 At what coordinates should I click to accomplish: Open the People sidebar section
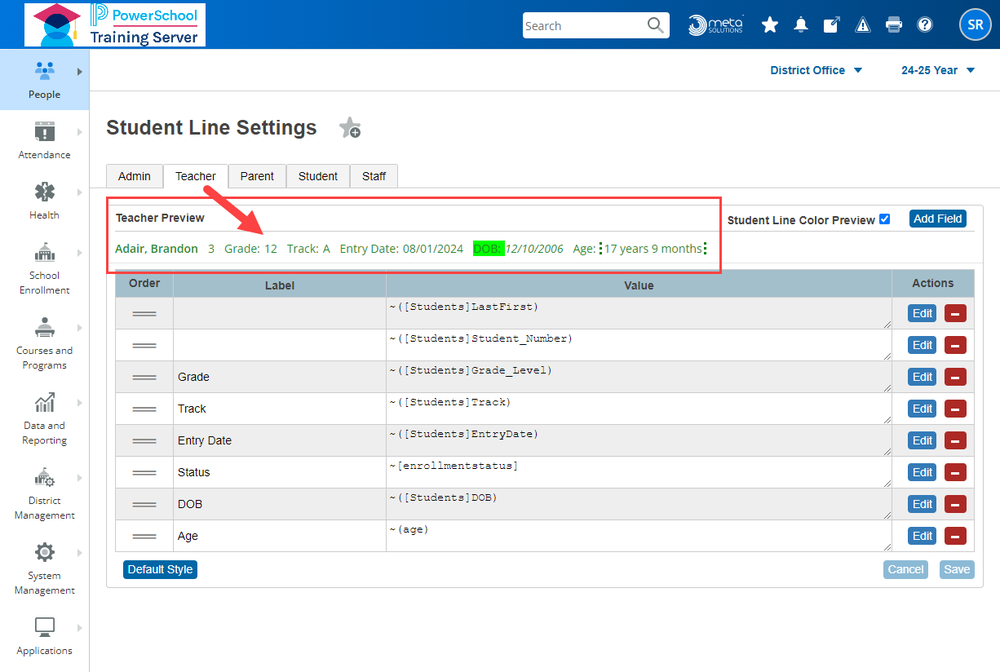click(44, 80)
